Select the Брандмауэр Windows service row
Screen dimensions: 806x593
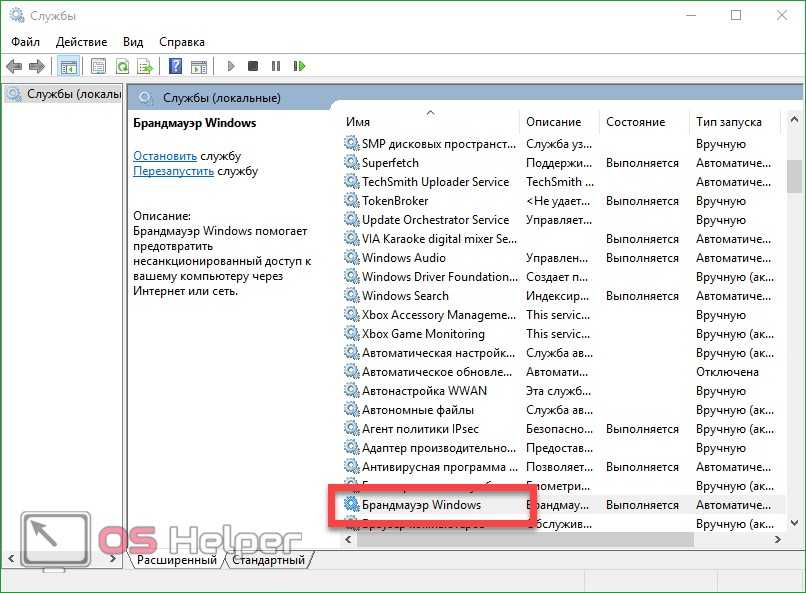click(421, 505)
